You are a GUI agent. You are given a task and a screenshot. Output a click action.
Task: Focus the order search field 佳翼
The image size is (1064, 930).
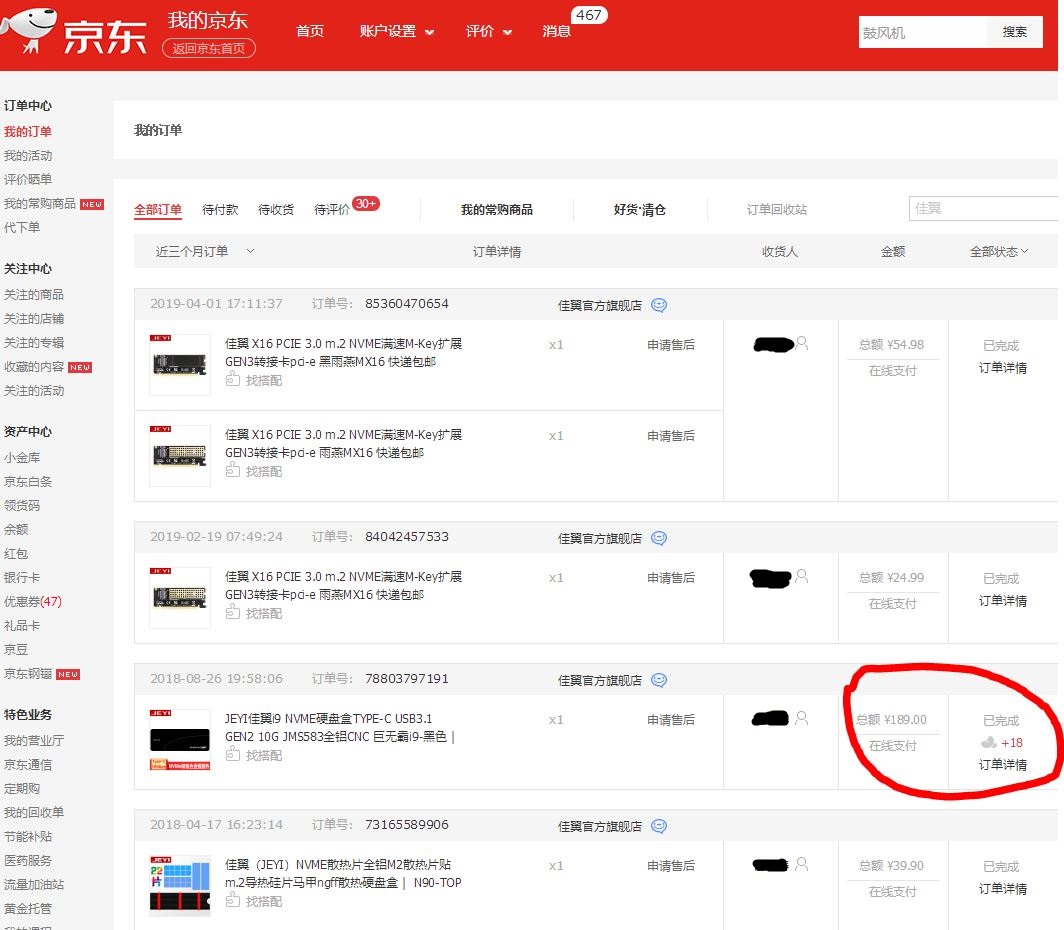click(x=983, y=208)
